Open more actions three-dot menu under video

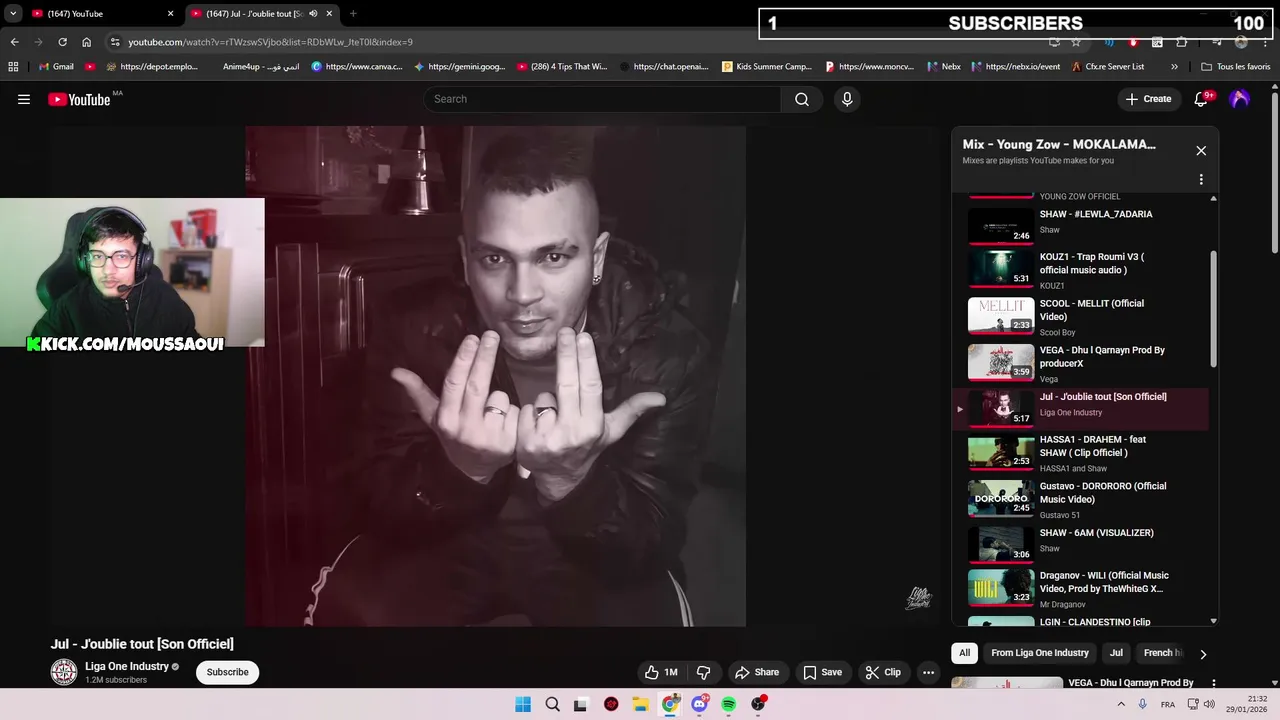(928, 672)
